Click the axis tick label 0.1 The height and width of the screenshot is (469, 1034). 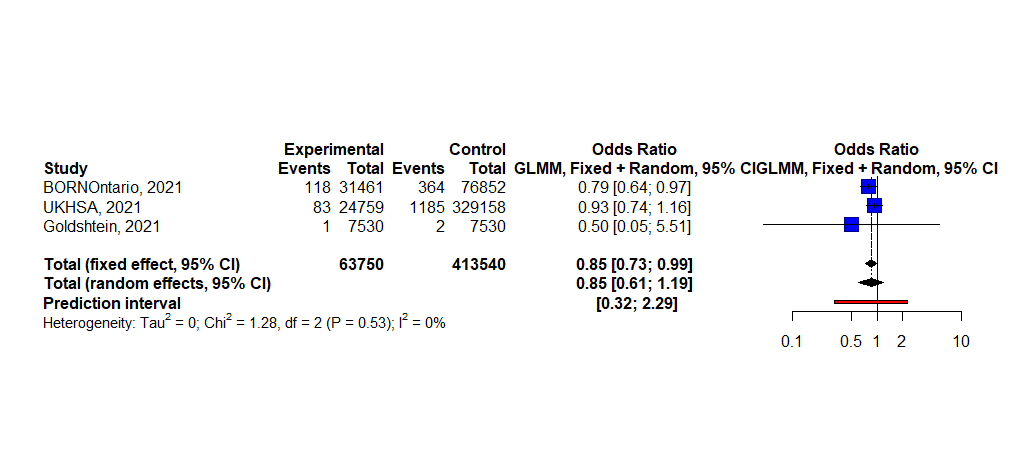(x=792, y=342)
